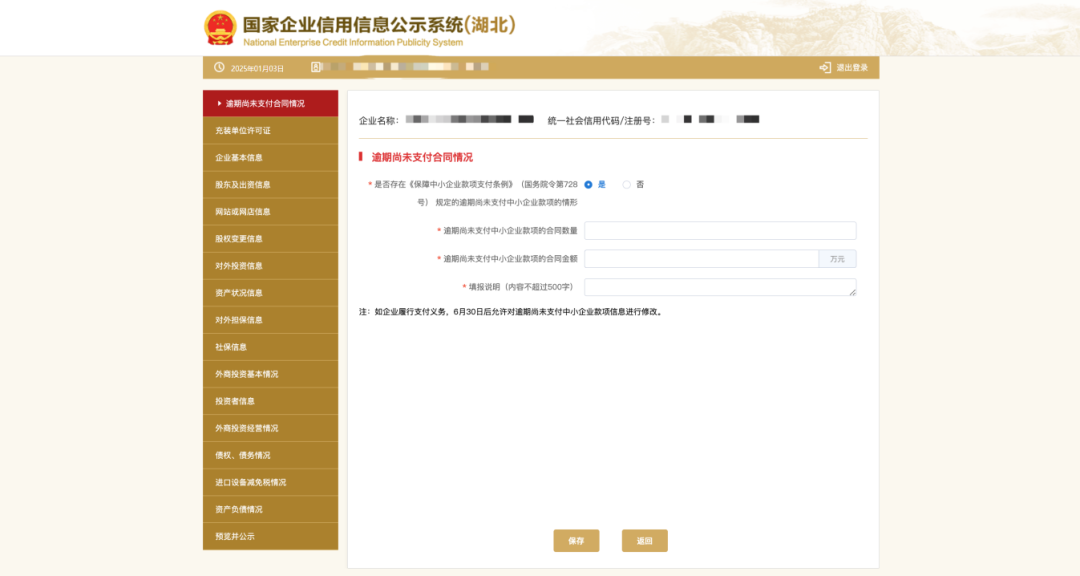This screenshot has height=576, width=1080.
Task: Focus the 合同金额 input field
Action: [702, 259]
